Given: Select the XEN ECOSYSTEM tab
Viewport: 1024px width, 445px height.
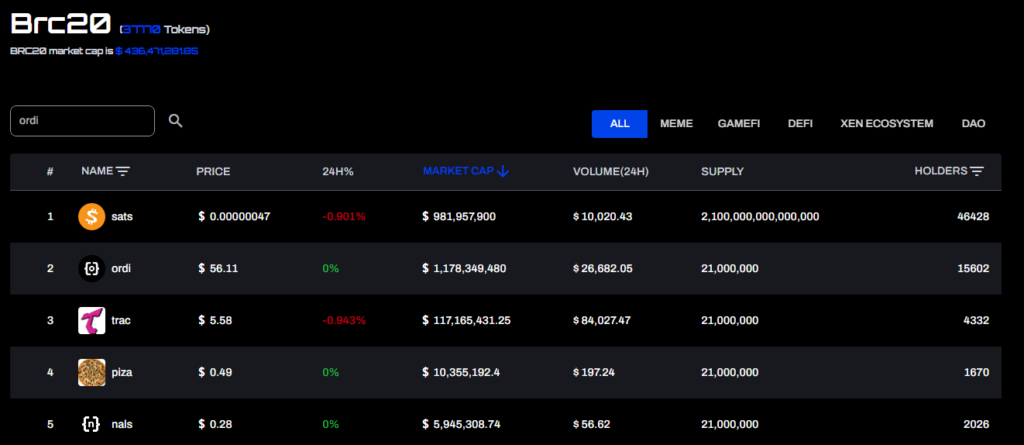Looking at the screenshot, I should click(887, 124).
